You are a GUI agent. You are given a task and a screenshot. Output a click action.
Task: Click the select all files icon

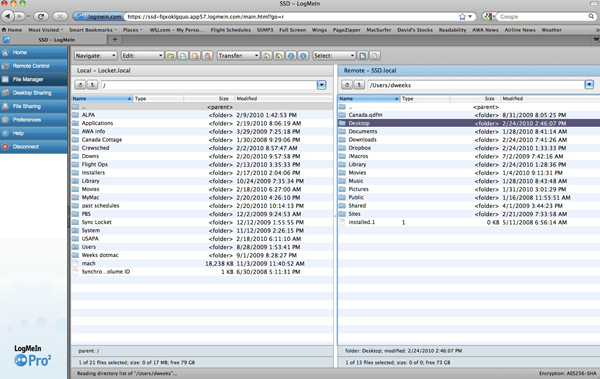coord(362,56)
